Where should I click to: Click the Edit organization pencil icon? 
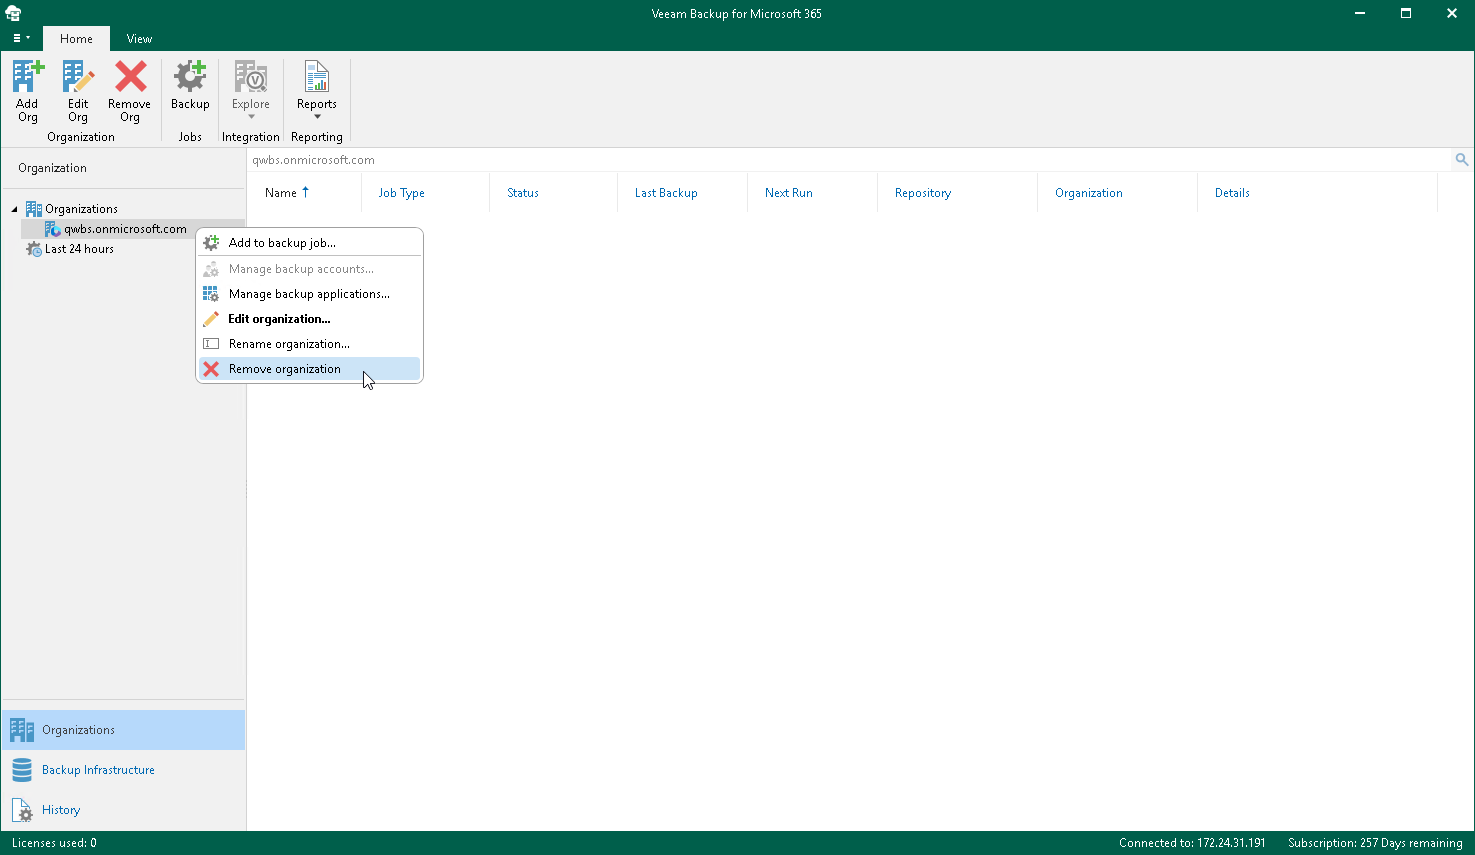point(211,319)
